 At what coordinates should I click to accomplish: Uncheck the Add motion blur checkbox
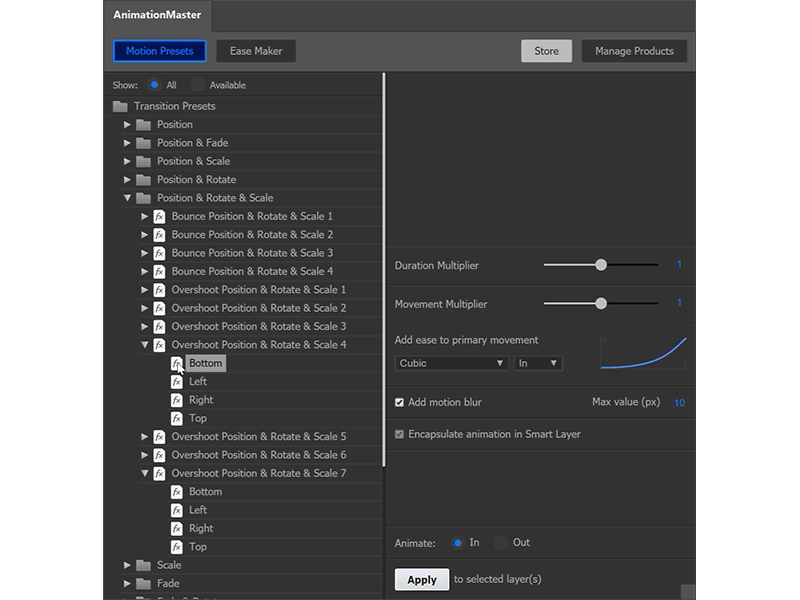[x=399, y=403]
